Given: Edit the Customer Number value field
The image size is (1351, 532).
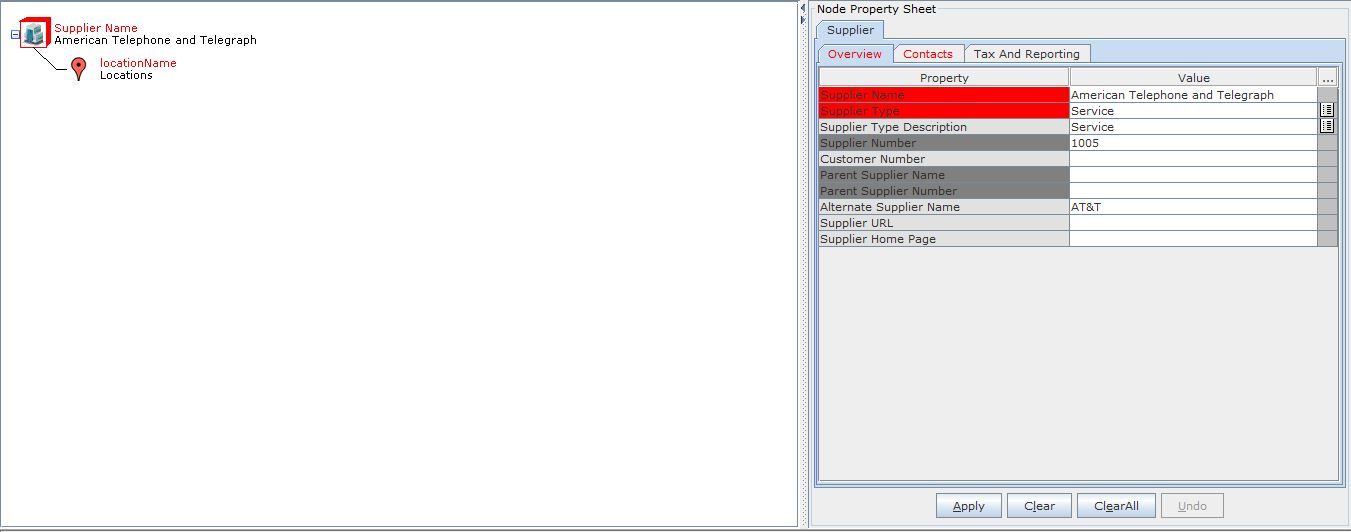Looking at the screenshot, I should pyautogui.click(x=1193, y=159).
